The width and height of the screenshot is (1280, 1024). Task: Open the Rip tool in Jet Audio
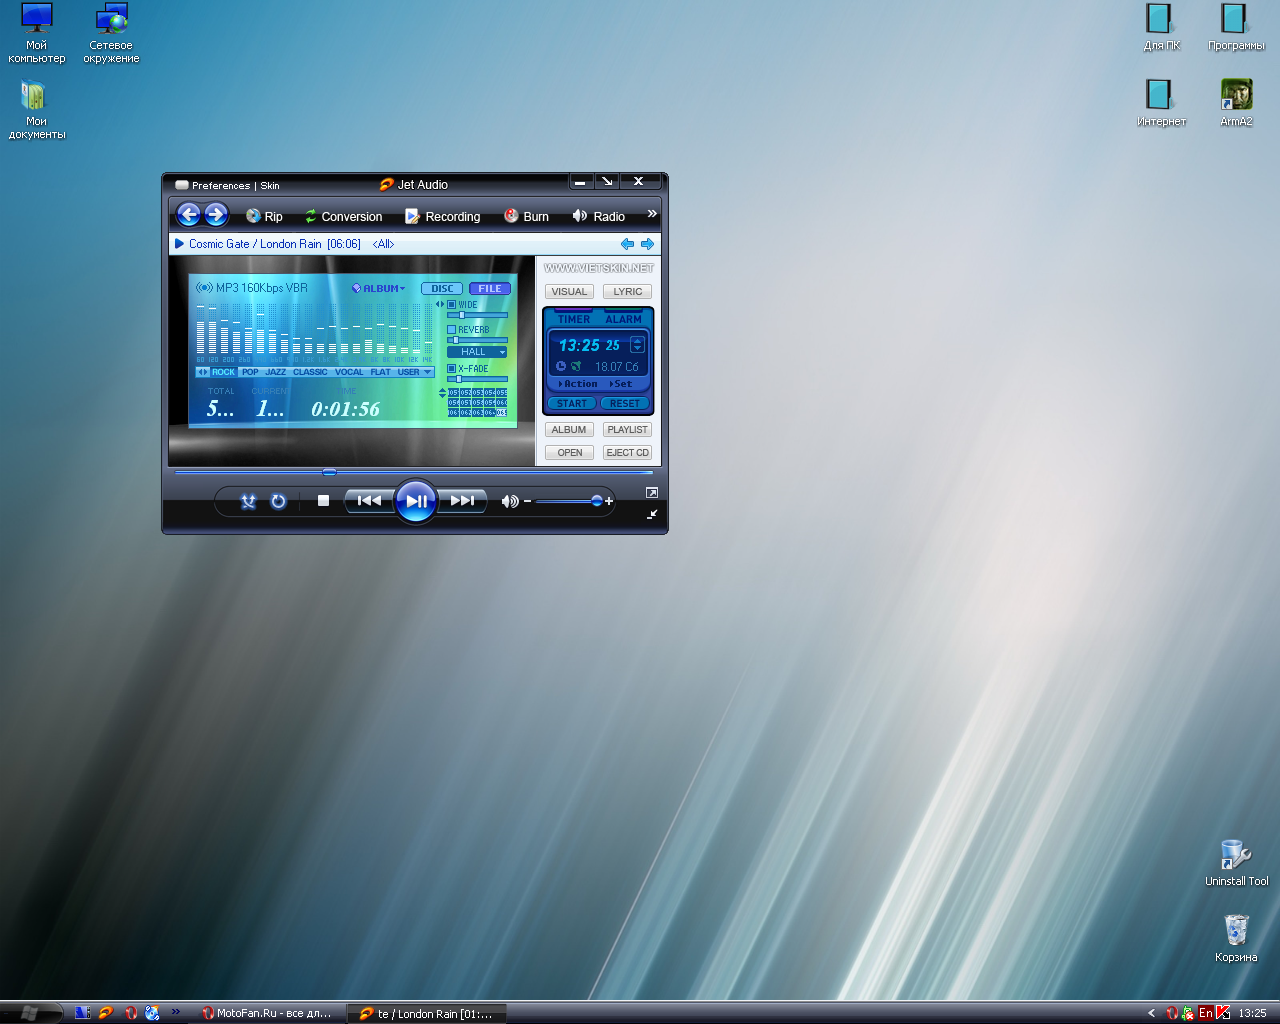[264, 216]
